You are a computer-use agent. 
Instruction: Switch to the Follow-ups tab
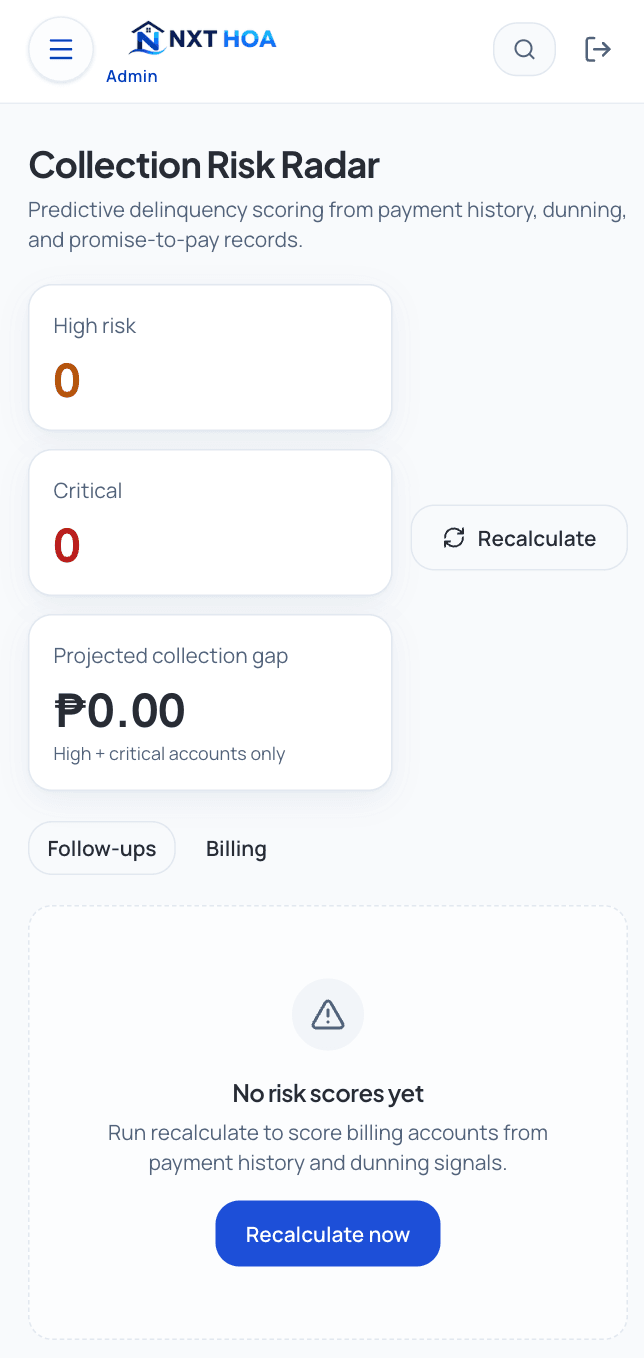tap(102, 848)
